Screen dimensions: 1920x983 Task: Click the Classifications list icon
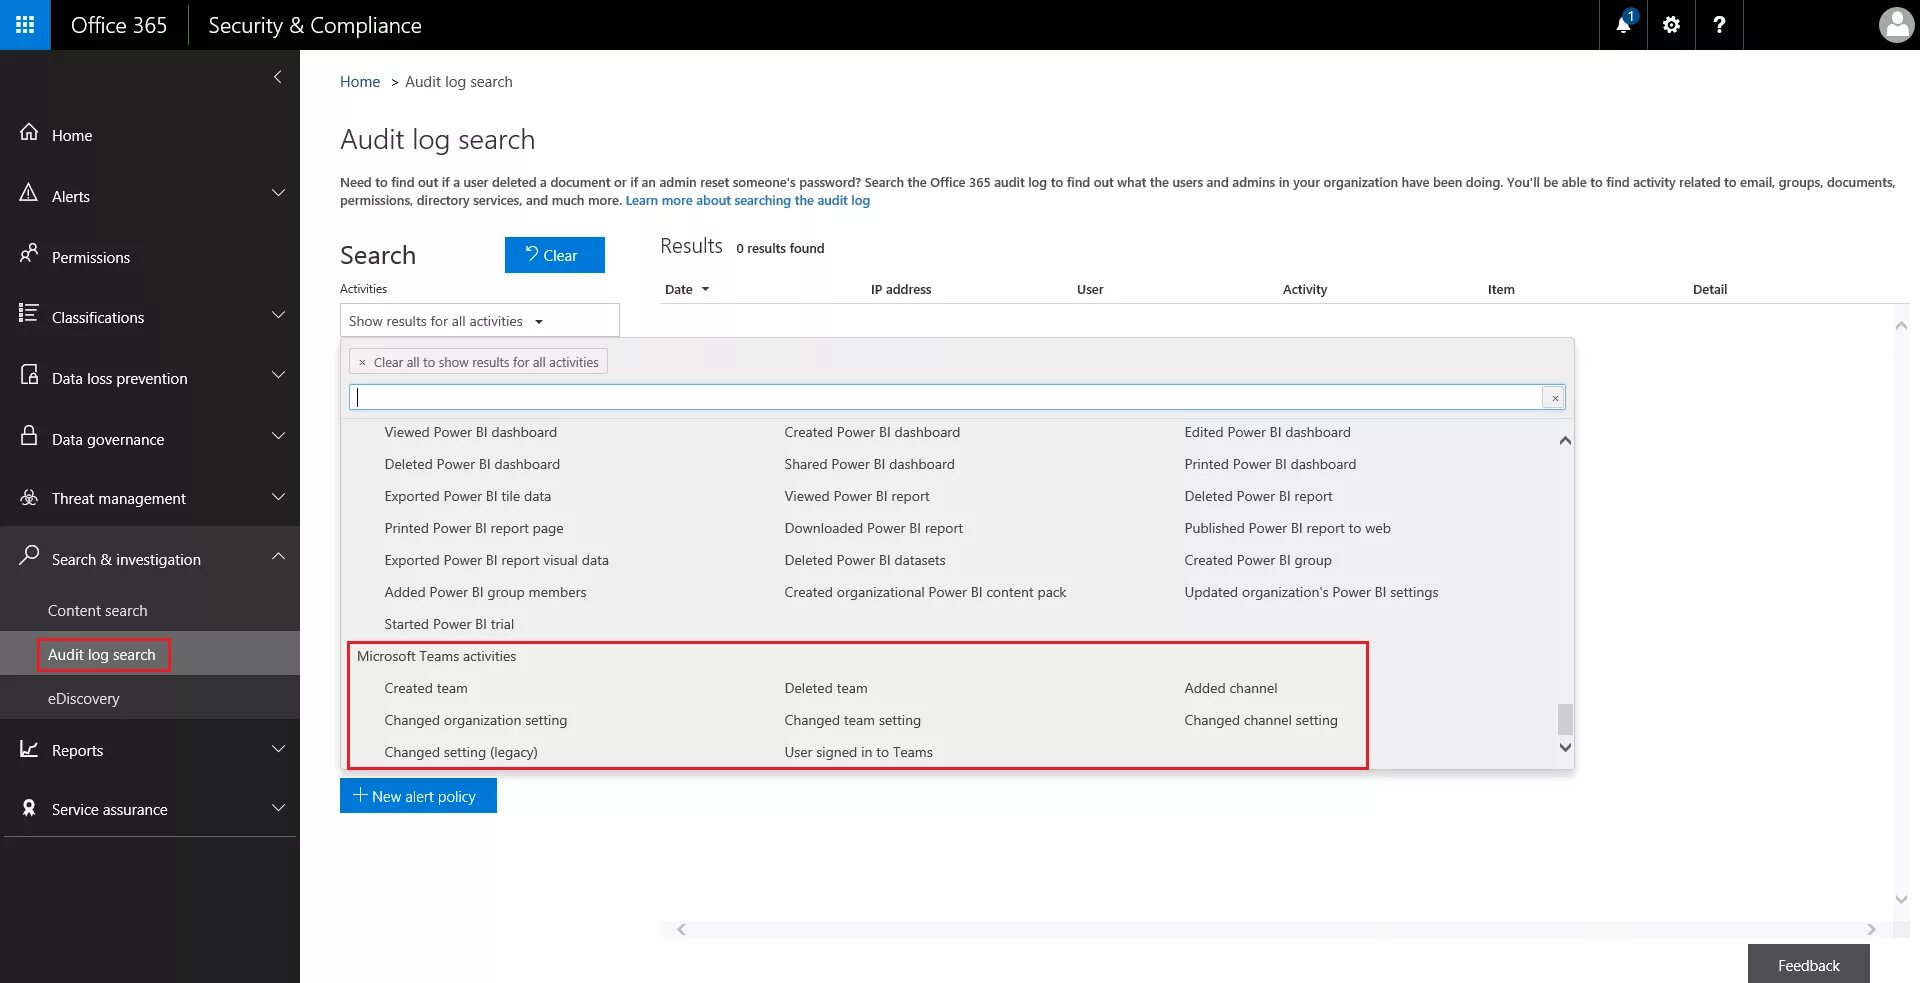tap(29, 314)
